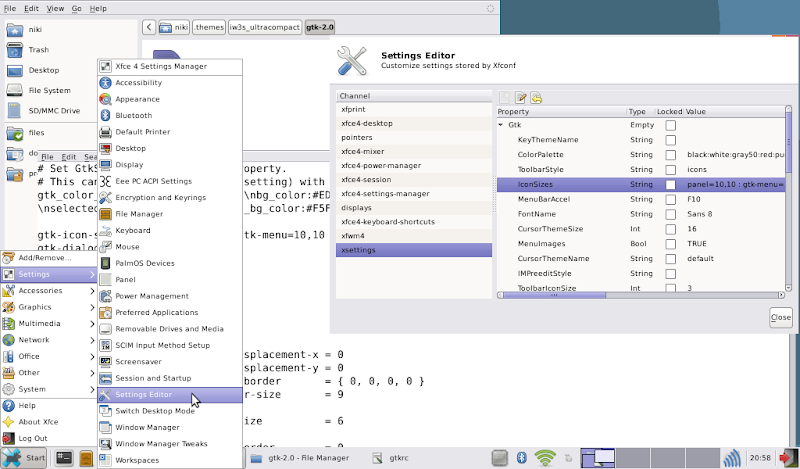
Task: Select the Keyboard settings entry
Action: coord(170,230)
